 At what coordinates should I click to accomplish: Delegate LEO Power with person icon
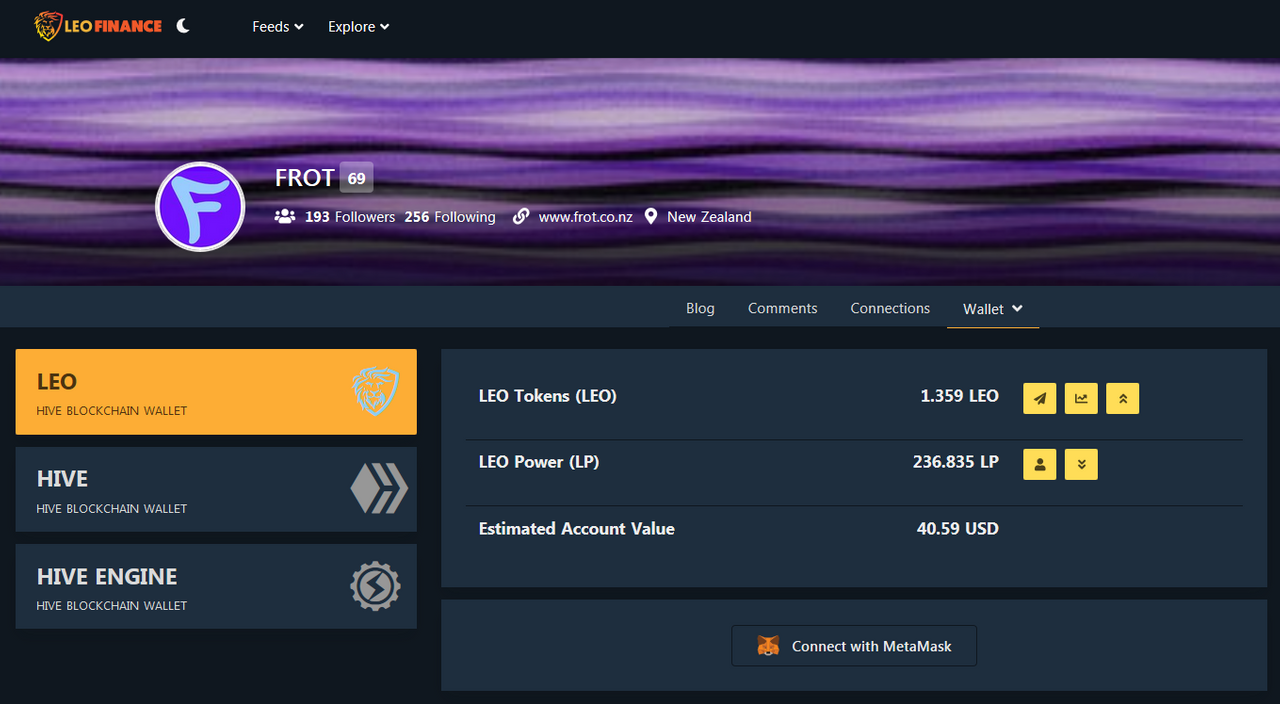pos(1040,464)
